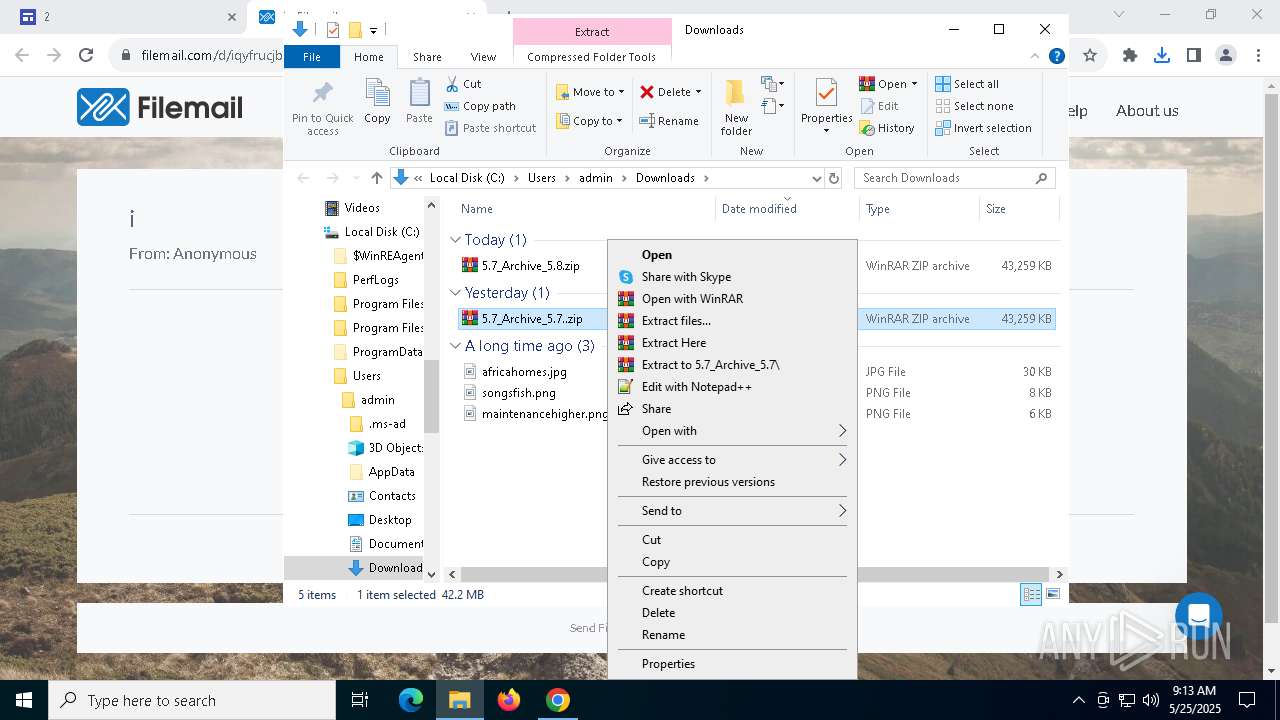Click the Search Downloads field
This screenshot has width=1280, height=720.
(955, 178)
